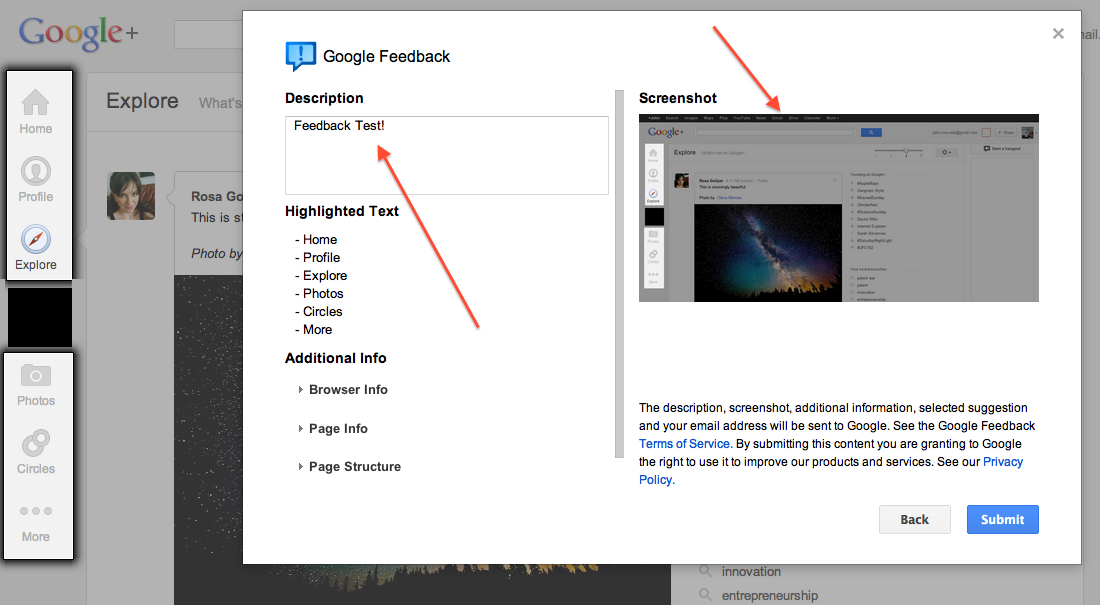Click the '- Home' highlighted text entry
Image resolution: width=1100 pixels, height=605 pixels.
316,239
